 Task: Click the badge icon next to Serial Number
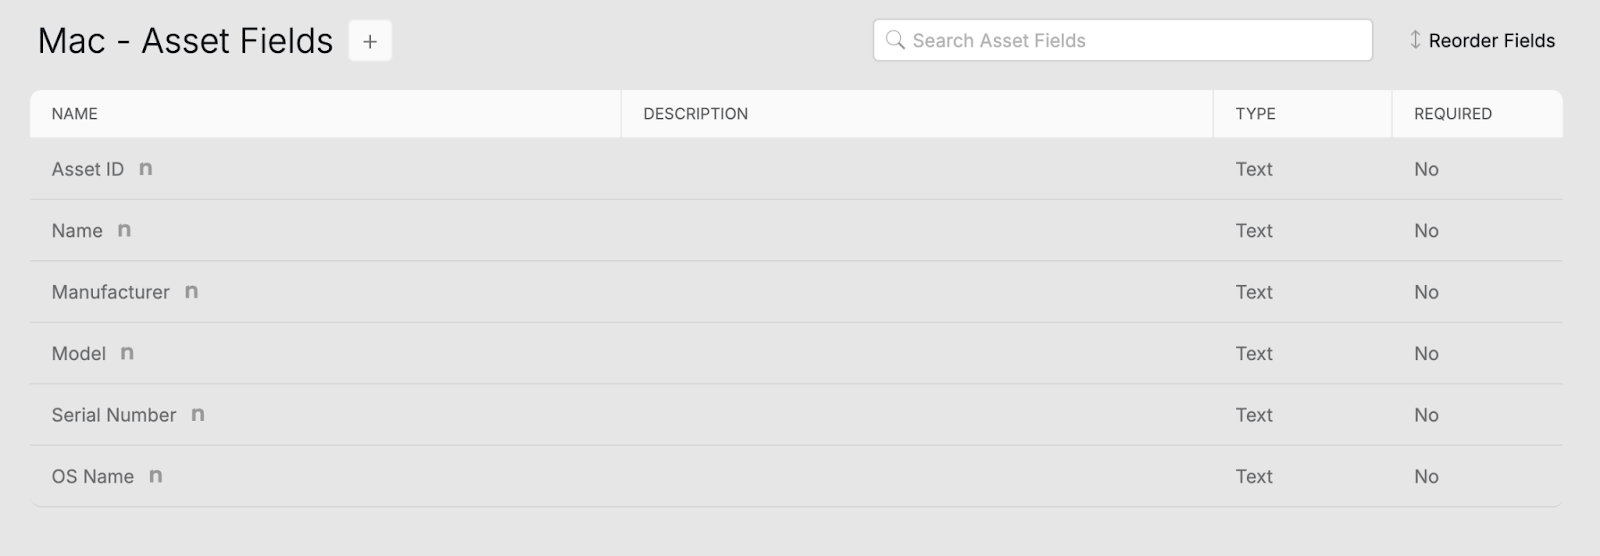(x=198, y=415)
